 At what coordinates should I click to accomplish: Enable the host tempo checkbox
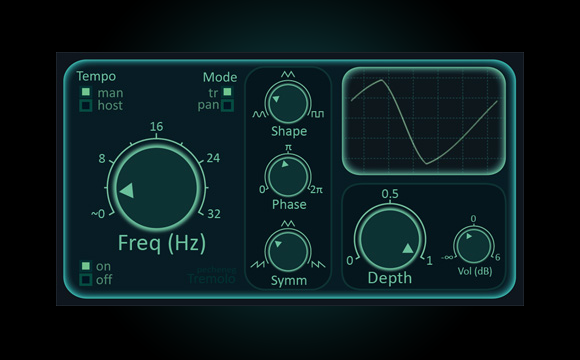point(86,105)
